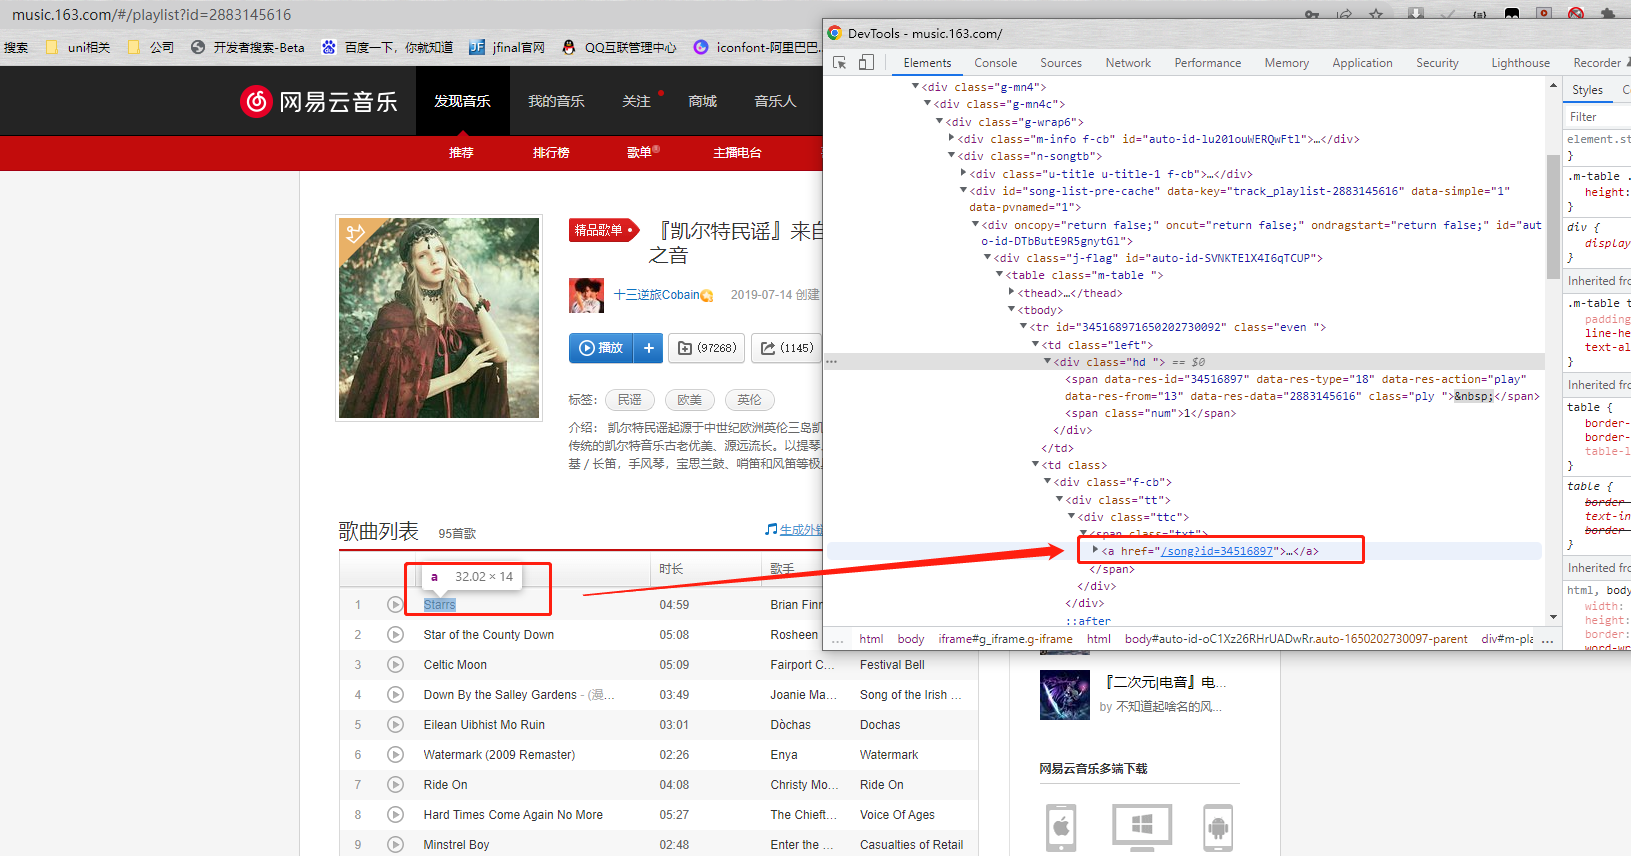Expand the div u-title u-title-1 node

tap(963, 174)
